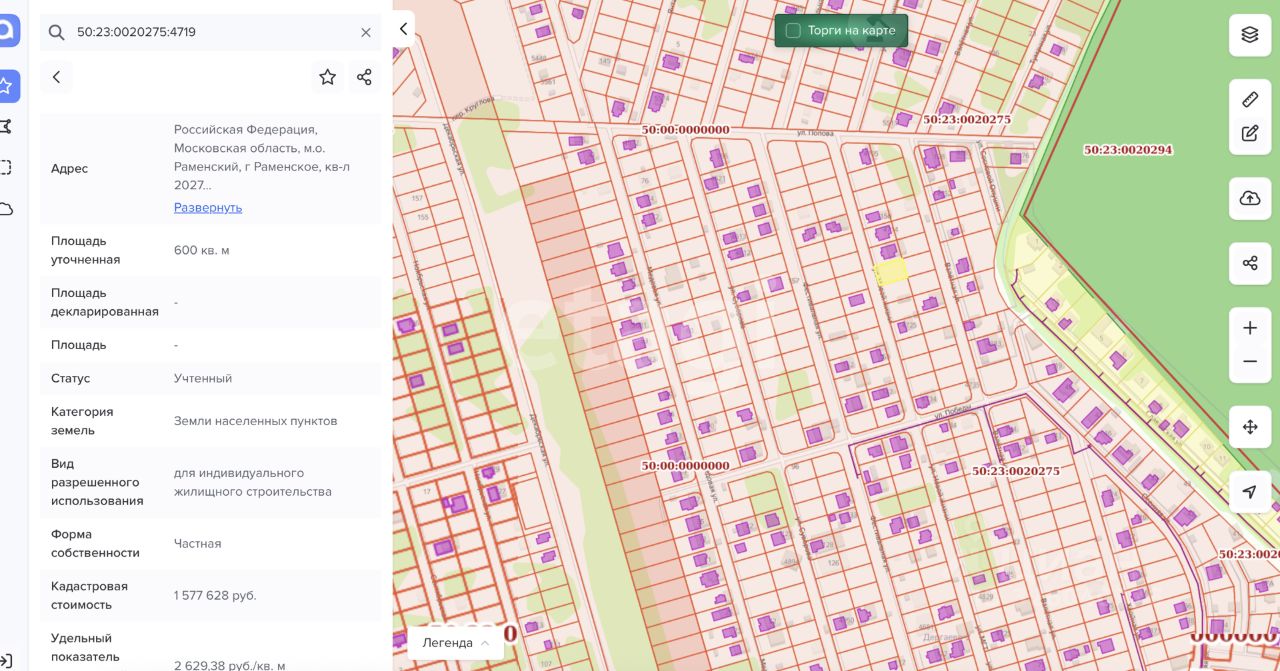Select the yellow highlighted parcel on map

click(891, 270)
